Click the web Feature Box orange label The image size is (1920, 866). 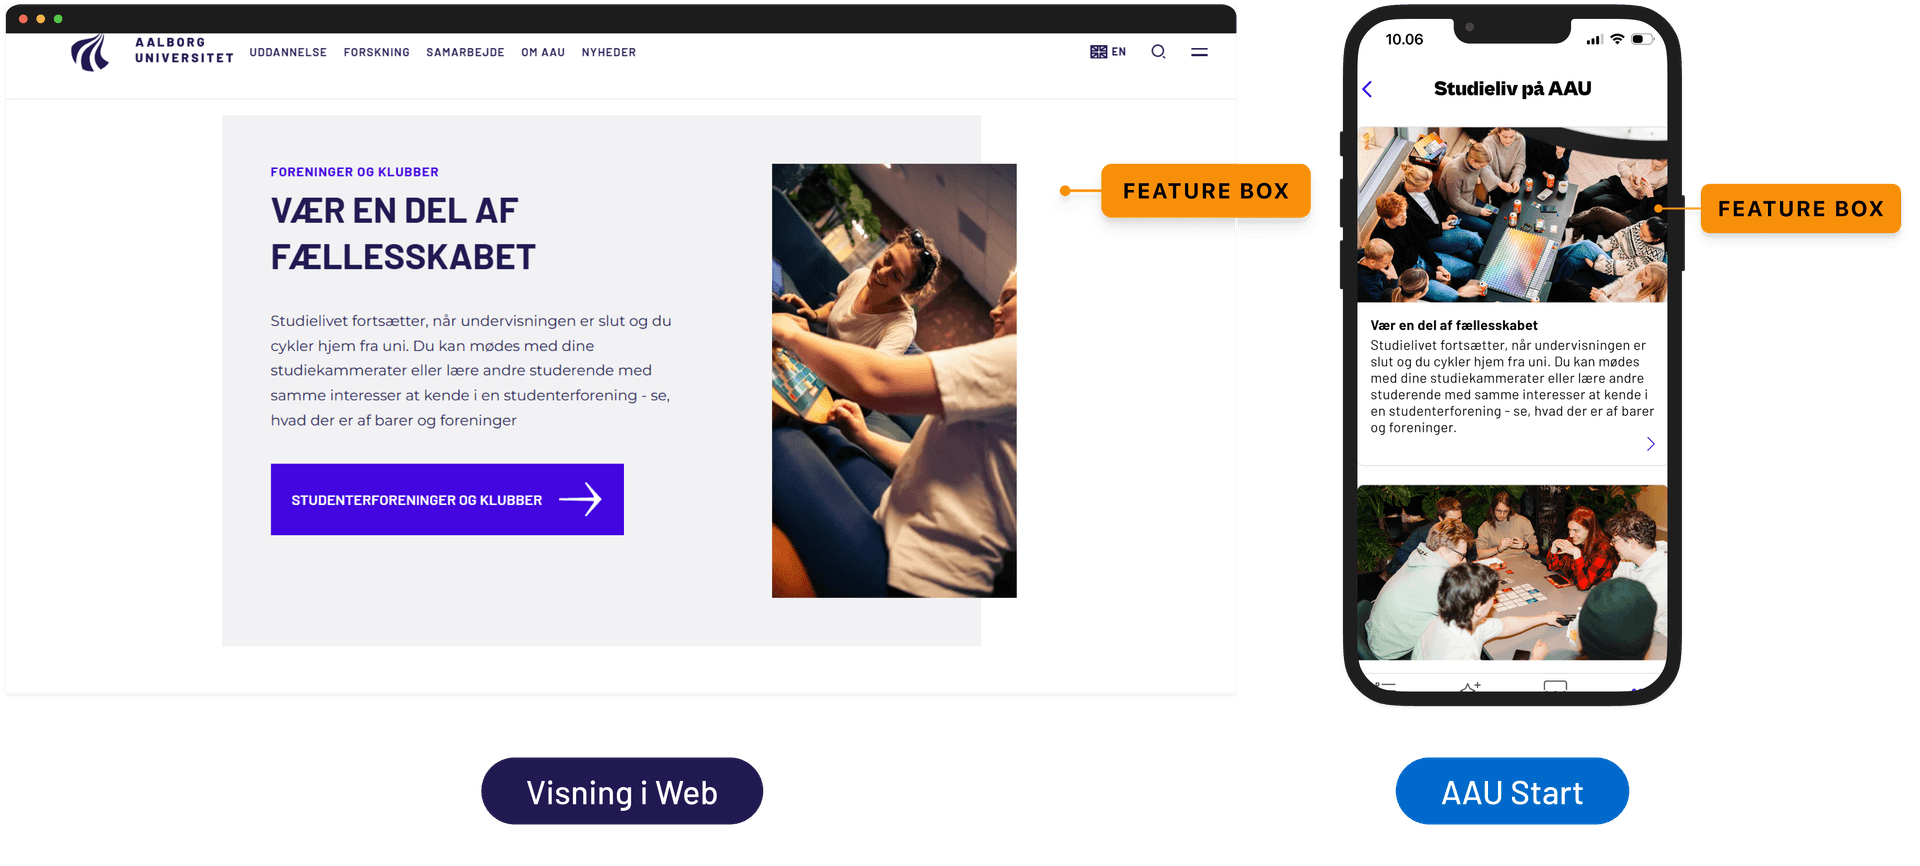[1206, 191]
